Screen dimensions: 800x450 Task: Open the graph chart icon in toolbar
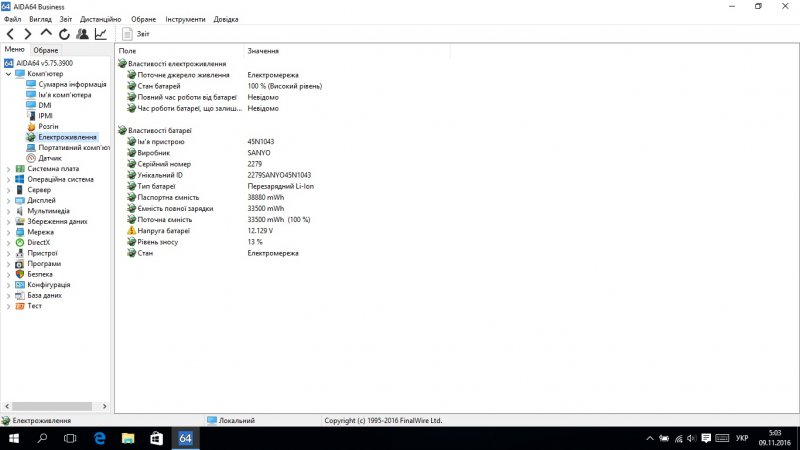(101, 33)
